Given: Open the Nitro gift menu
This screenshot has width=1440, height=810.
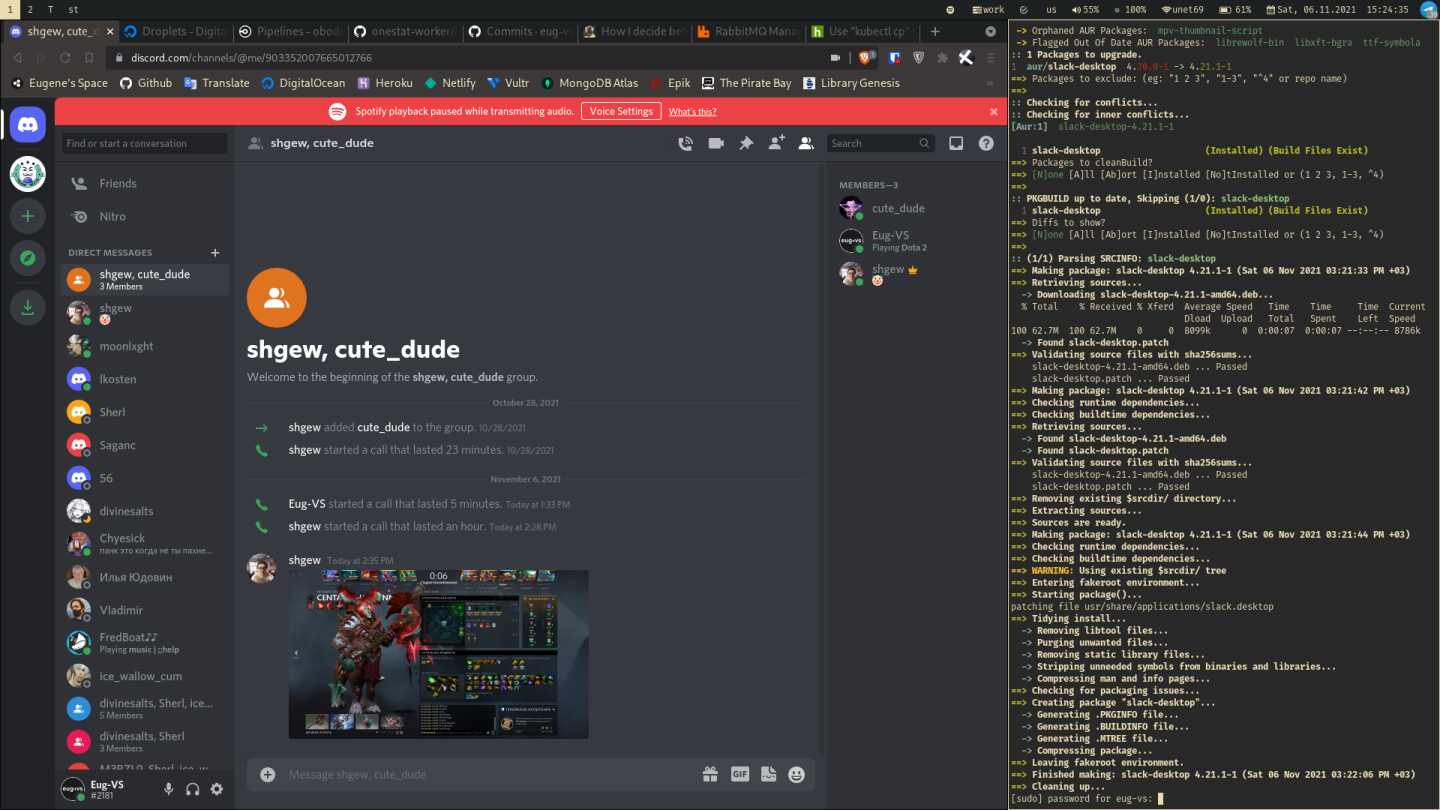Looking at the screenshot, I should click(710, 773).
